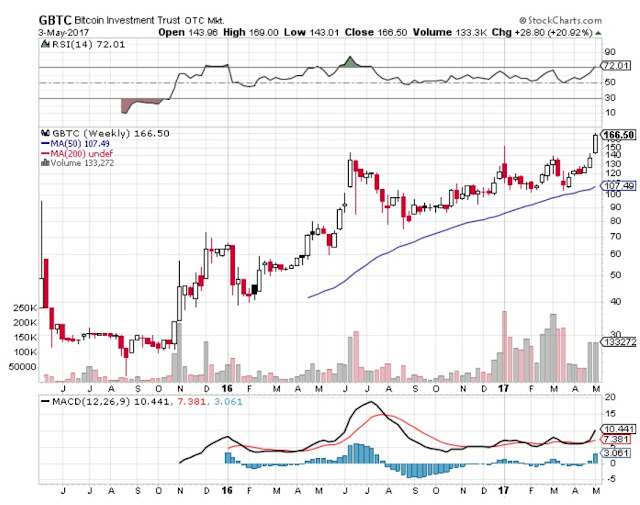Click the Close 166.50 value in header

[x=376, y=32]
